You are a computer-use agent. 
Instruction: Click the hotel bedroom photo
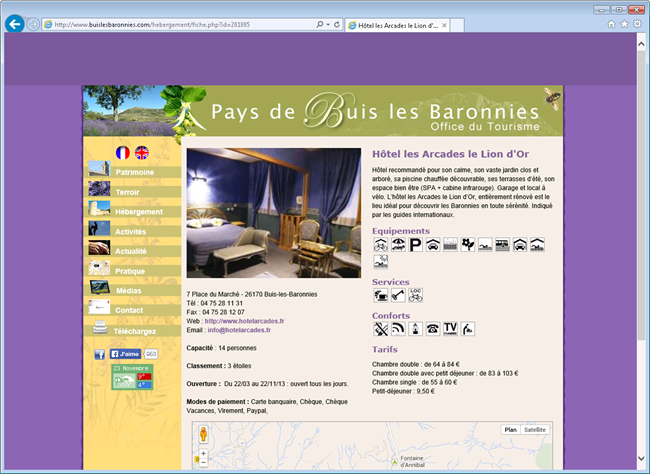click(x=273, y=213)
